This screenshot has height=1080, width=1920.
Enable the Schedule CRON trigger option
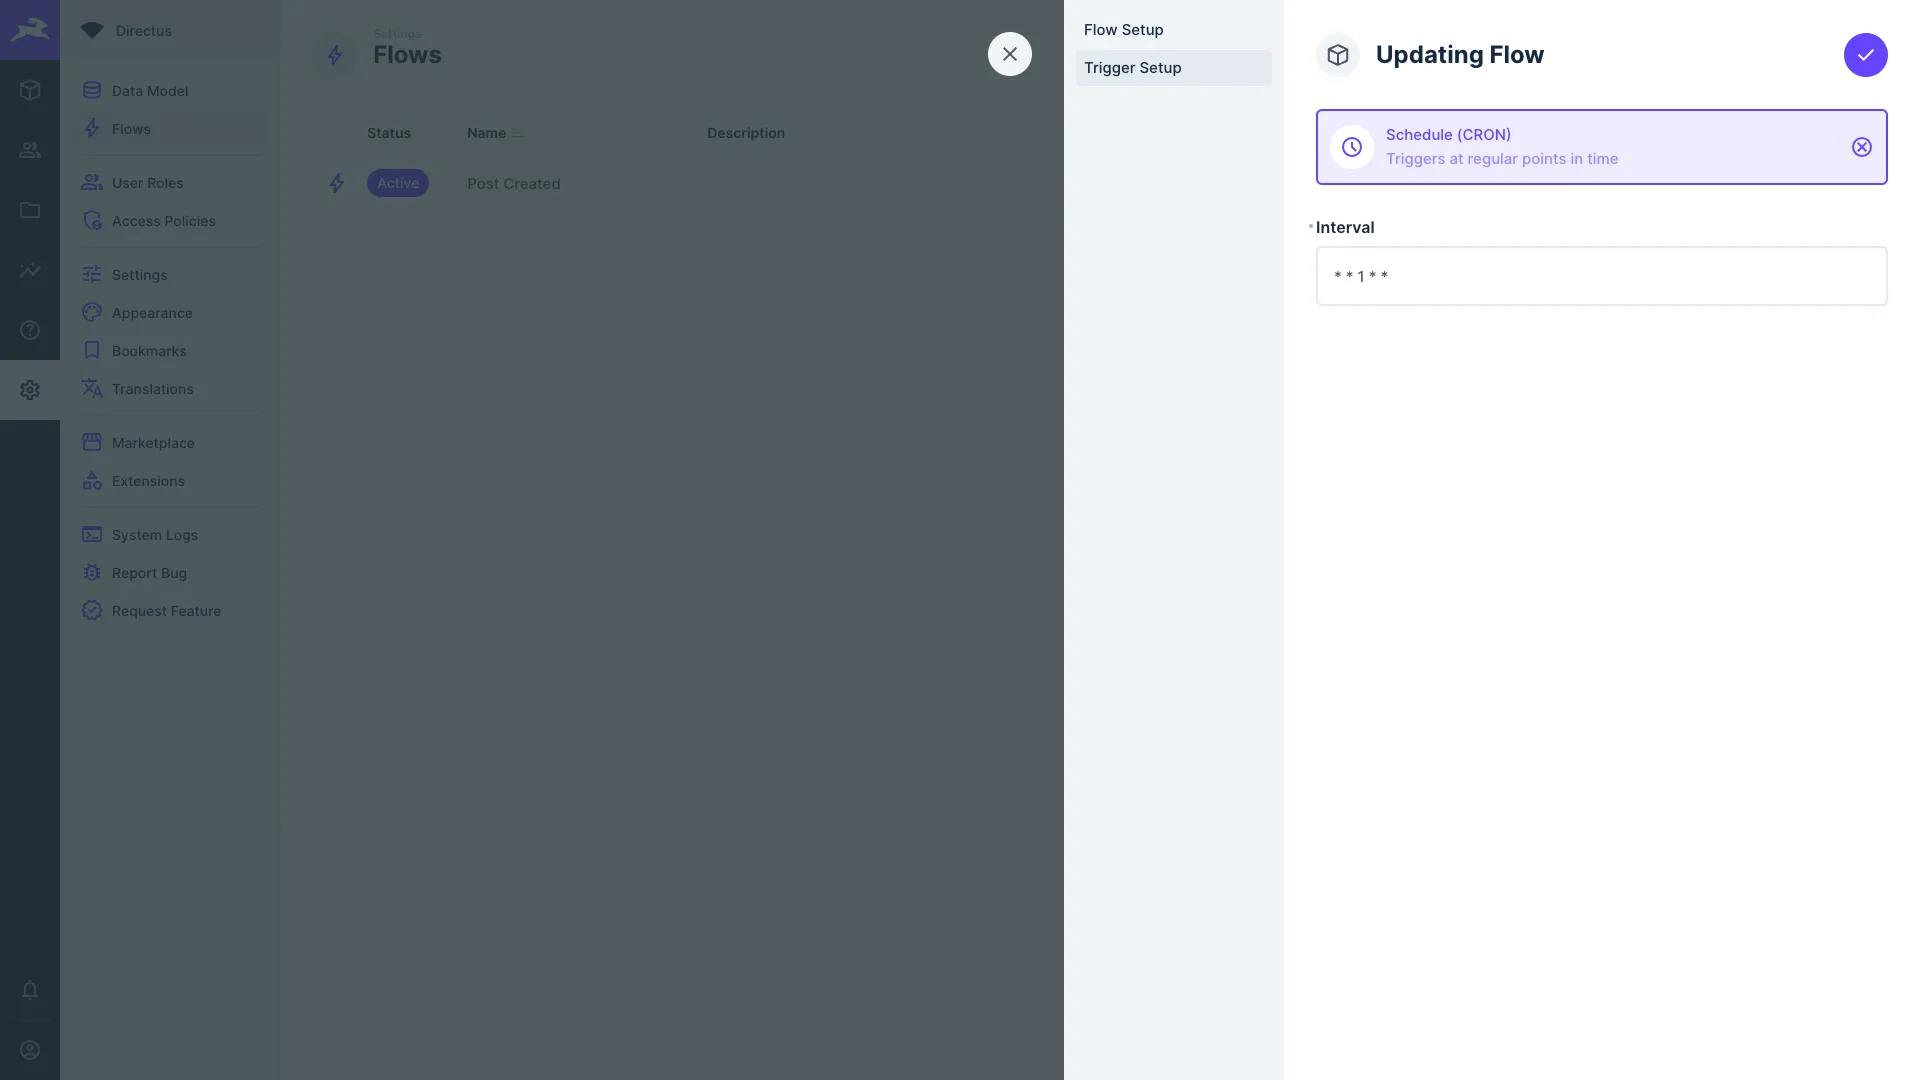coord(1601,146)
